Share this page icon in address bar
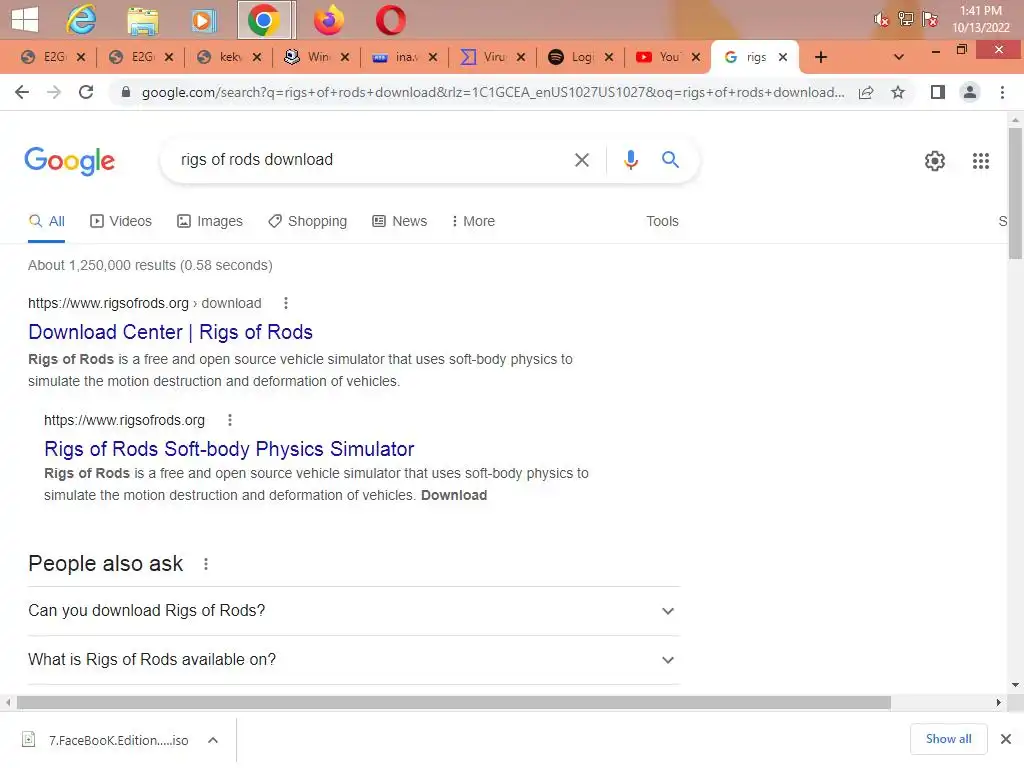 coord(866,92)
